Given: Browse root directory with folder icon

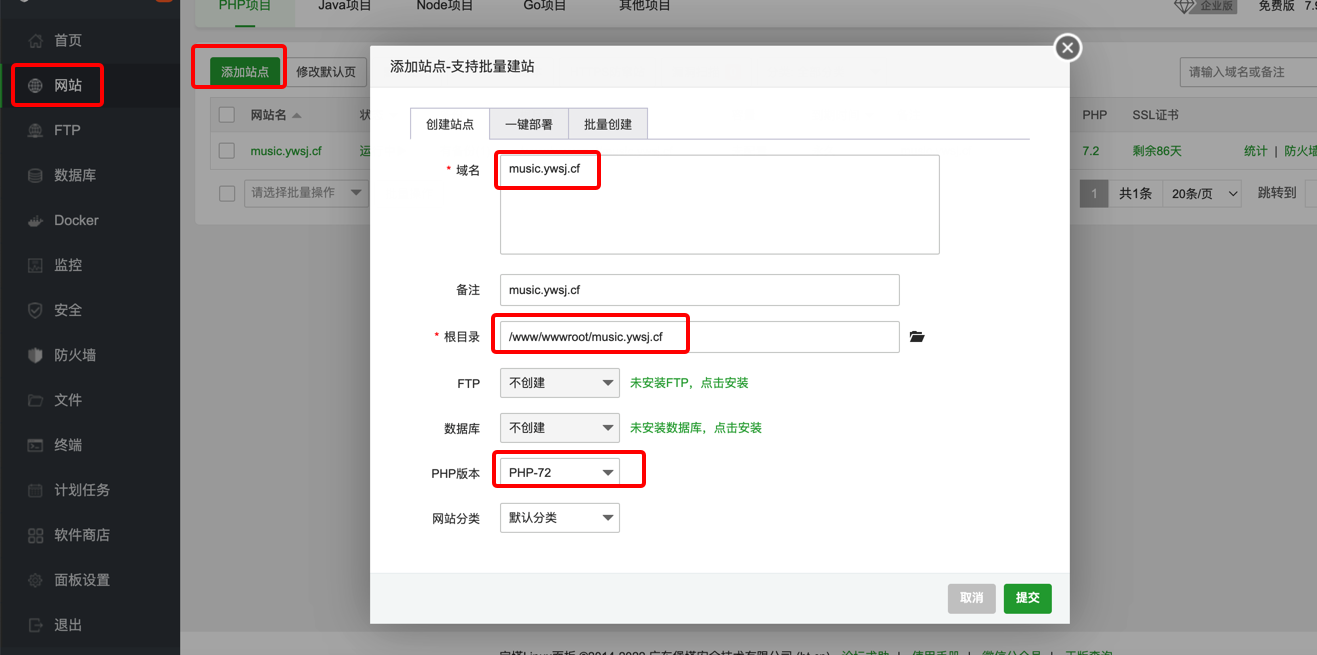Looking at the screenshot, I should 917,337.
